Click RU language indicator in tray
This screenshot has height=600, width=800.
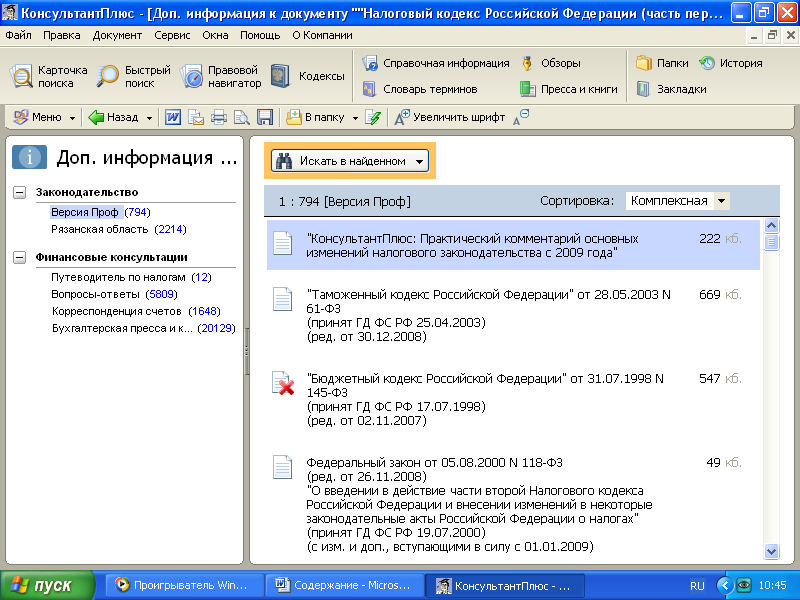click(697, 586)
